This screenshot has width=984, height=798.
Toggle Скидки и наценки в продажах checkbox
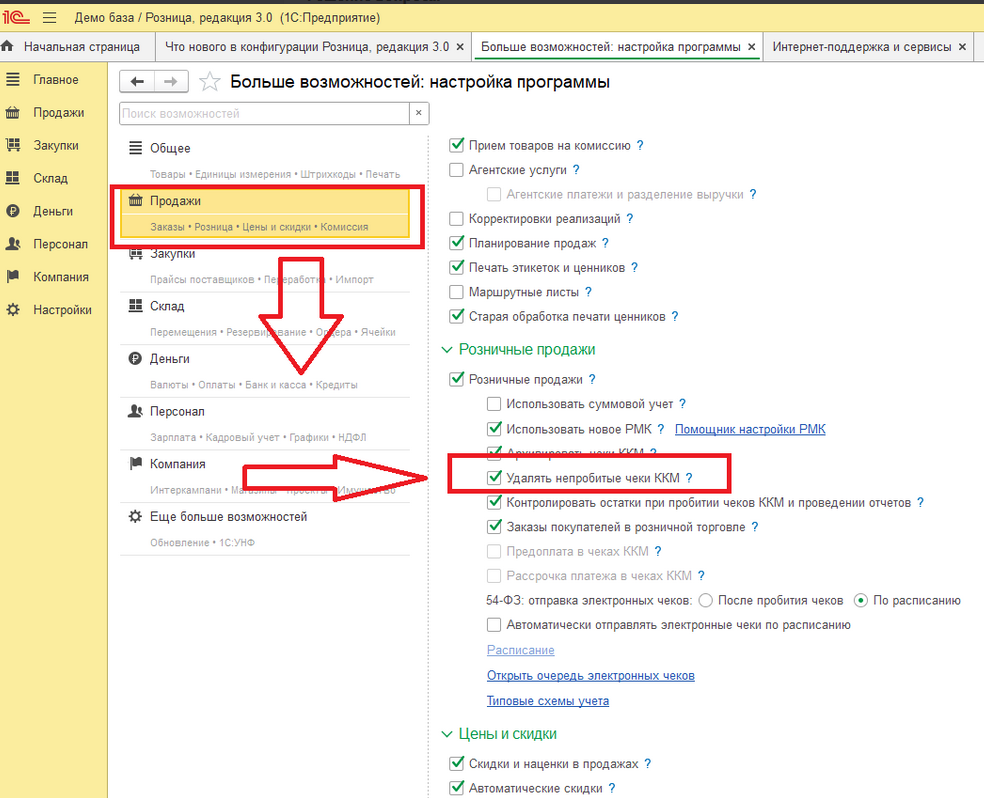pos(456,763)
